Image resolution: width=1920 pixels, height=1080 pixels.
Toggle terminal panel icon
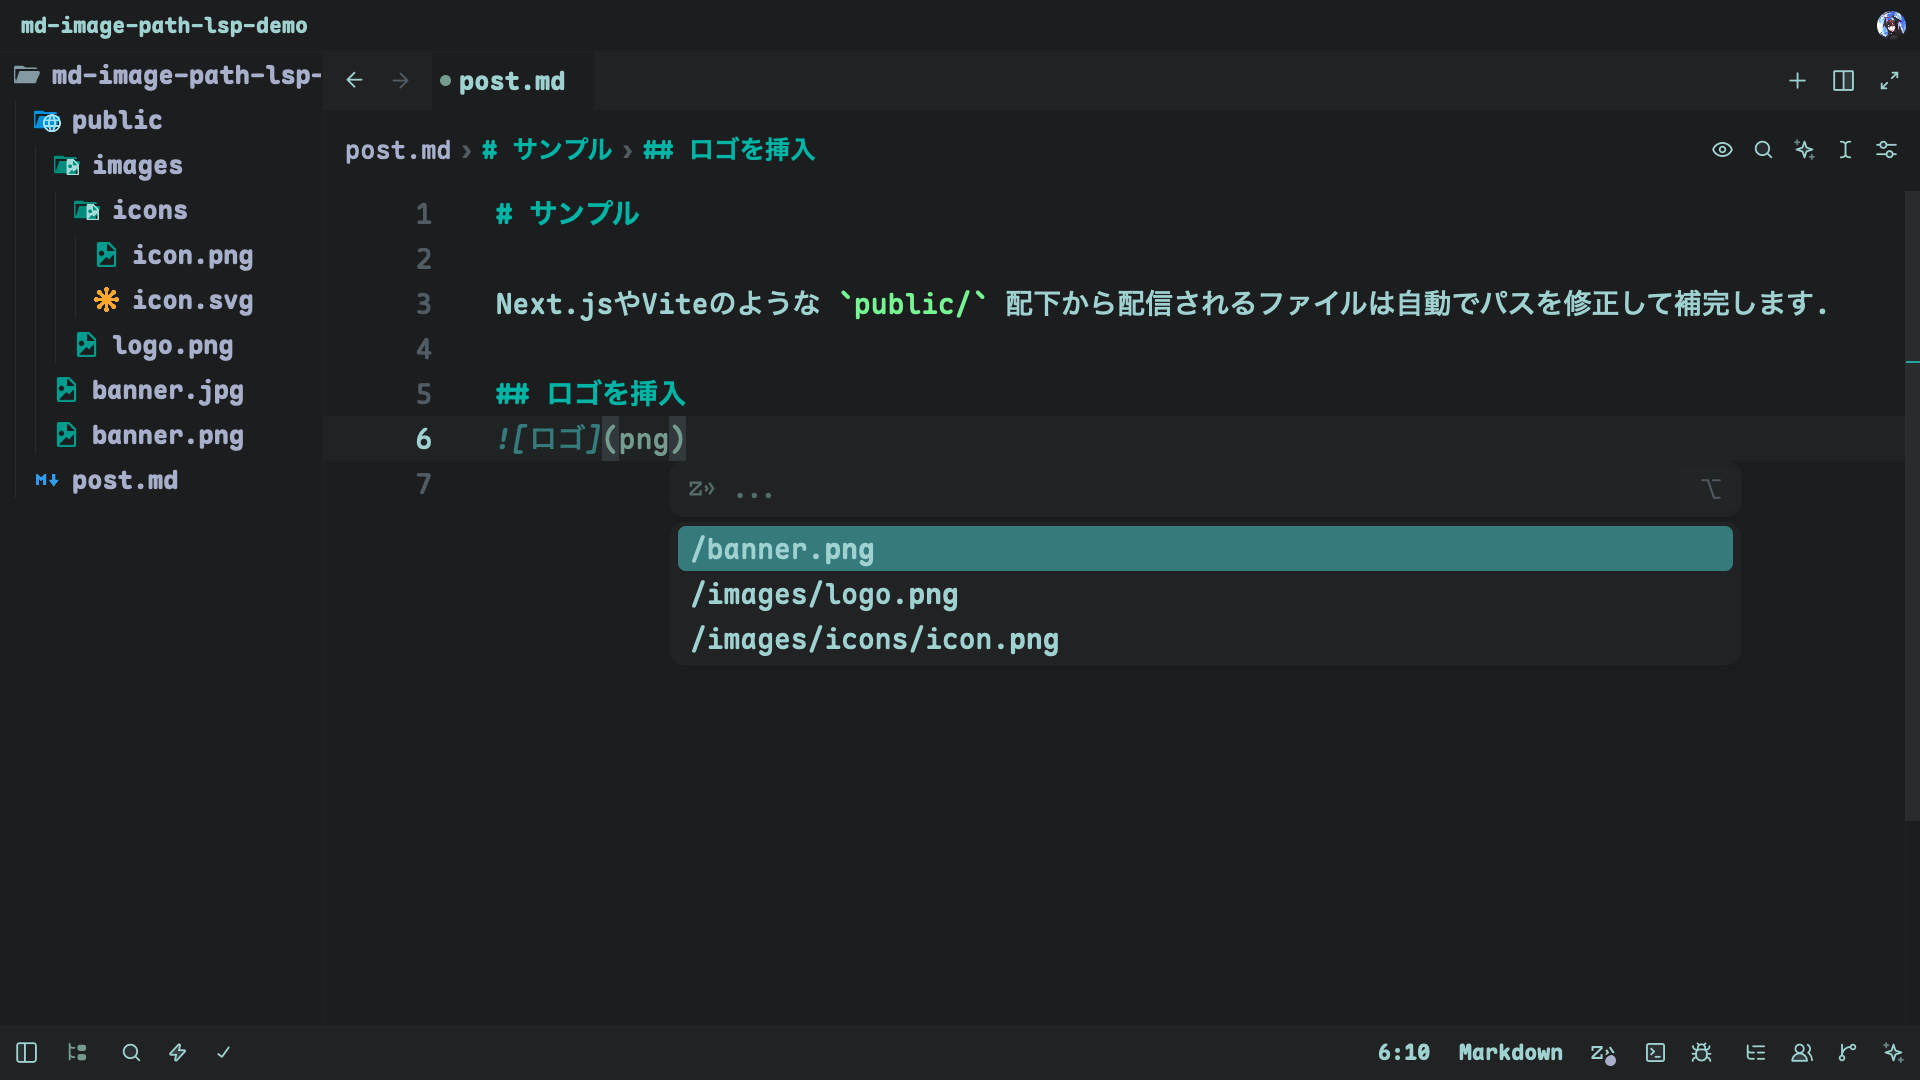tap(1655, 1052)
